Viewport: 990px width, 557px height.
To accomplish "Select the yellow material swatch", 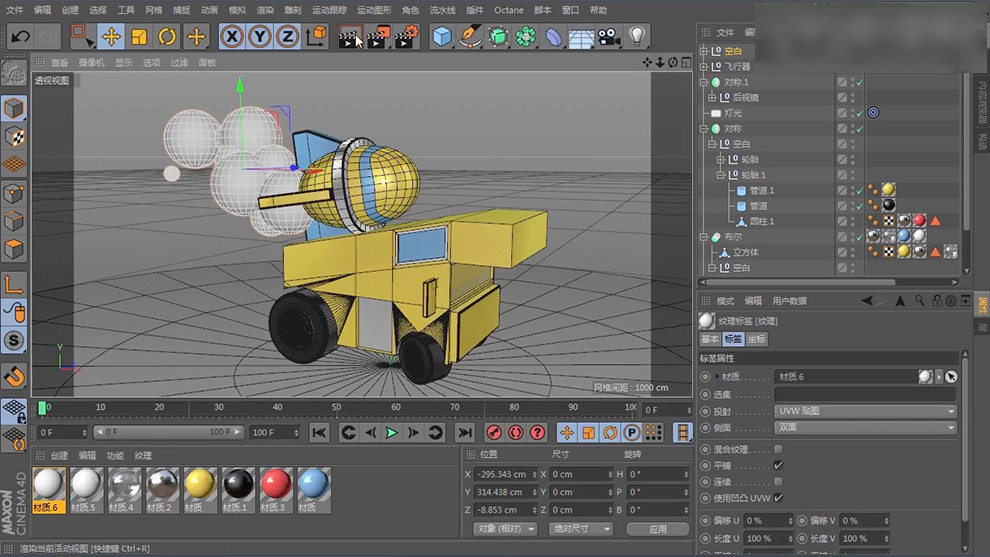I will 200,485.
